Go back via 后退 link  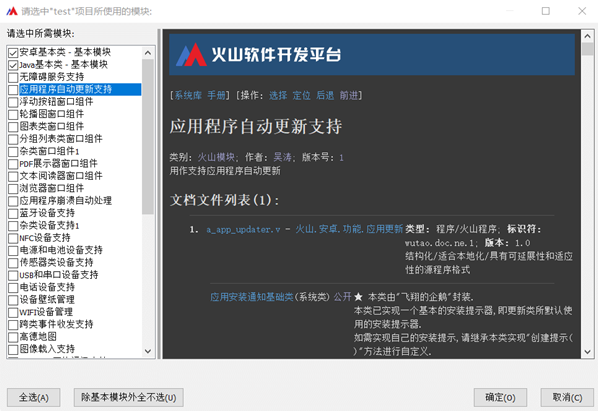click(325, 95)
